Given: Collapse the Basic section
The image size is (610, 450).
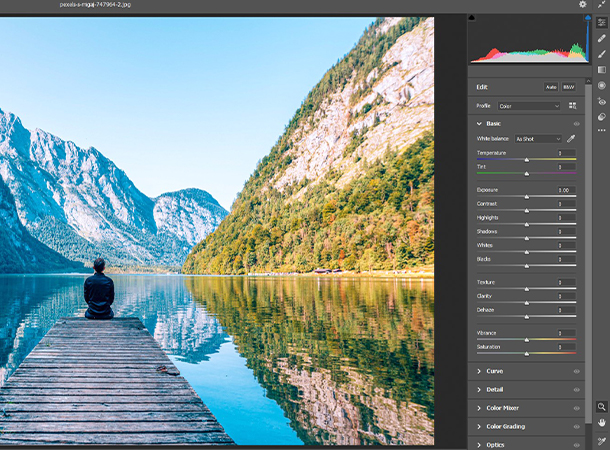Looking at the screenshot, I should click(x=479, y=123).
